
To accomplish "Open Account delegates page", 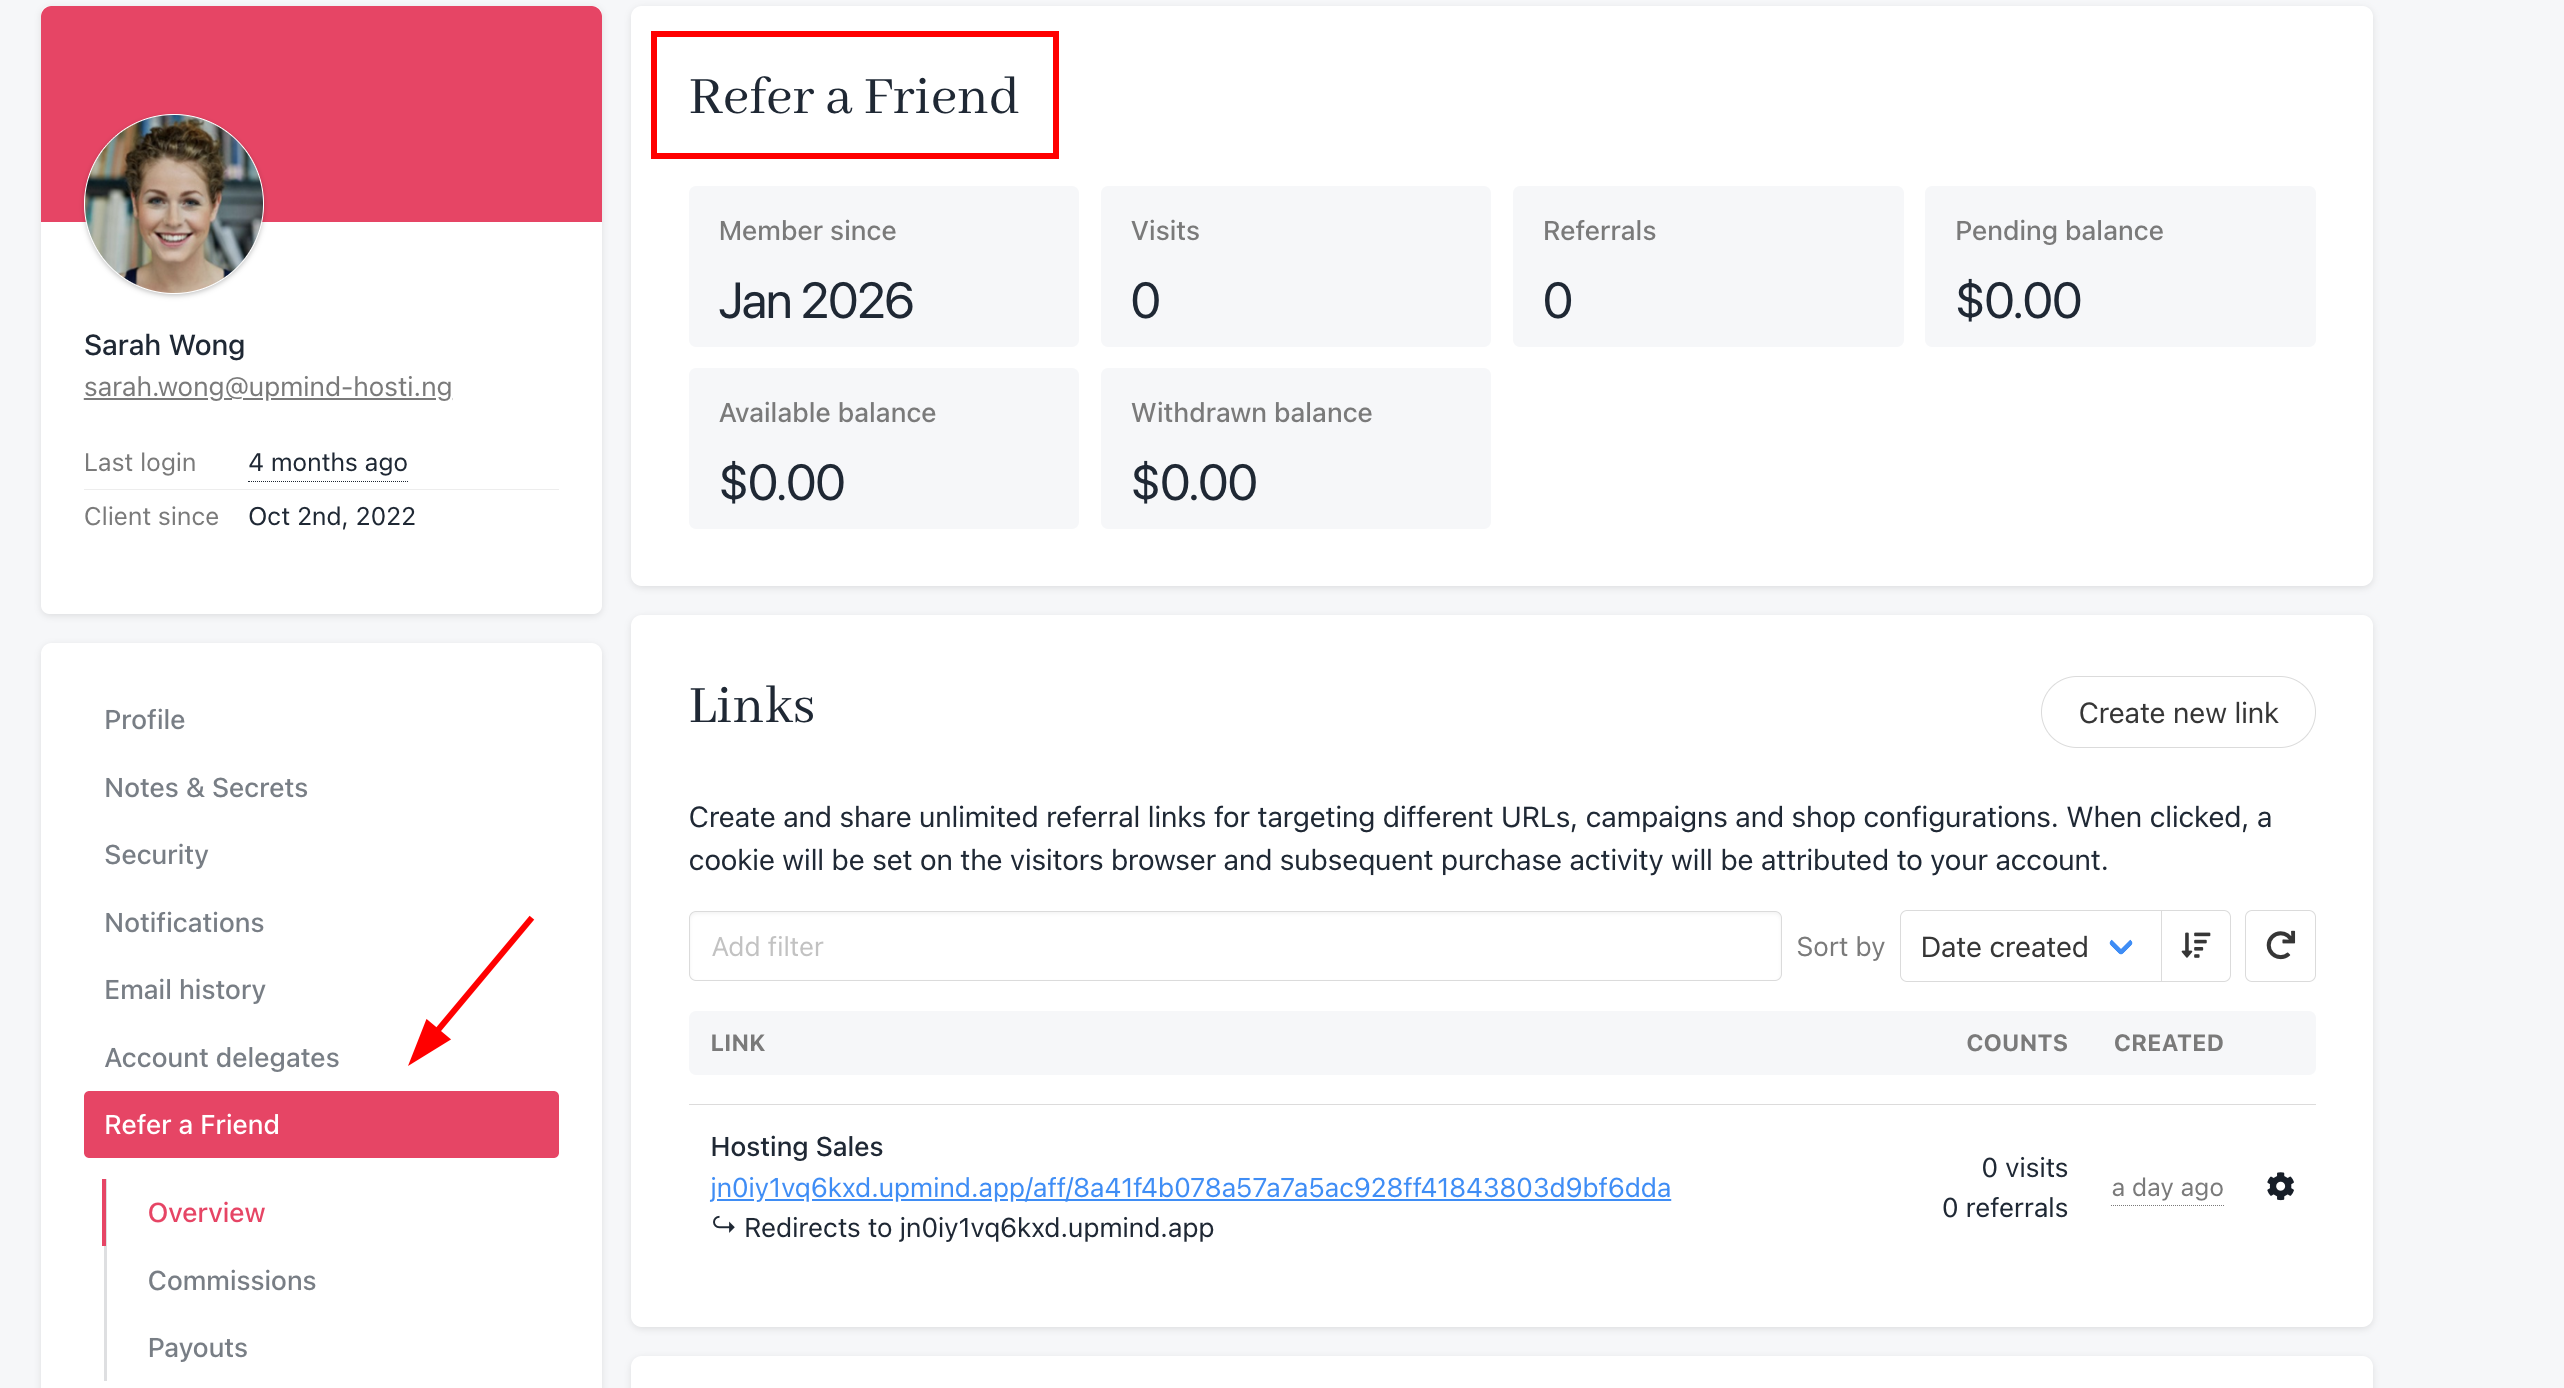I will coord(222,1057).
